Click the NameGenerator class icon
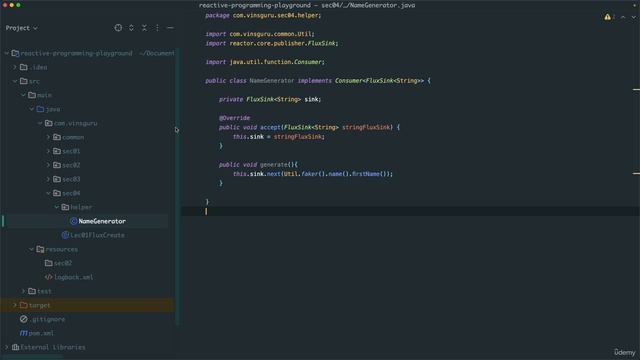Image resolution: width=640 pixels, height=360 pixels. [73, 221]
